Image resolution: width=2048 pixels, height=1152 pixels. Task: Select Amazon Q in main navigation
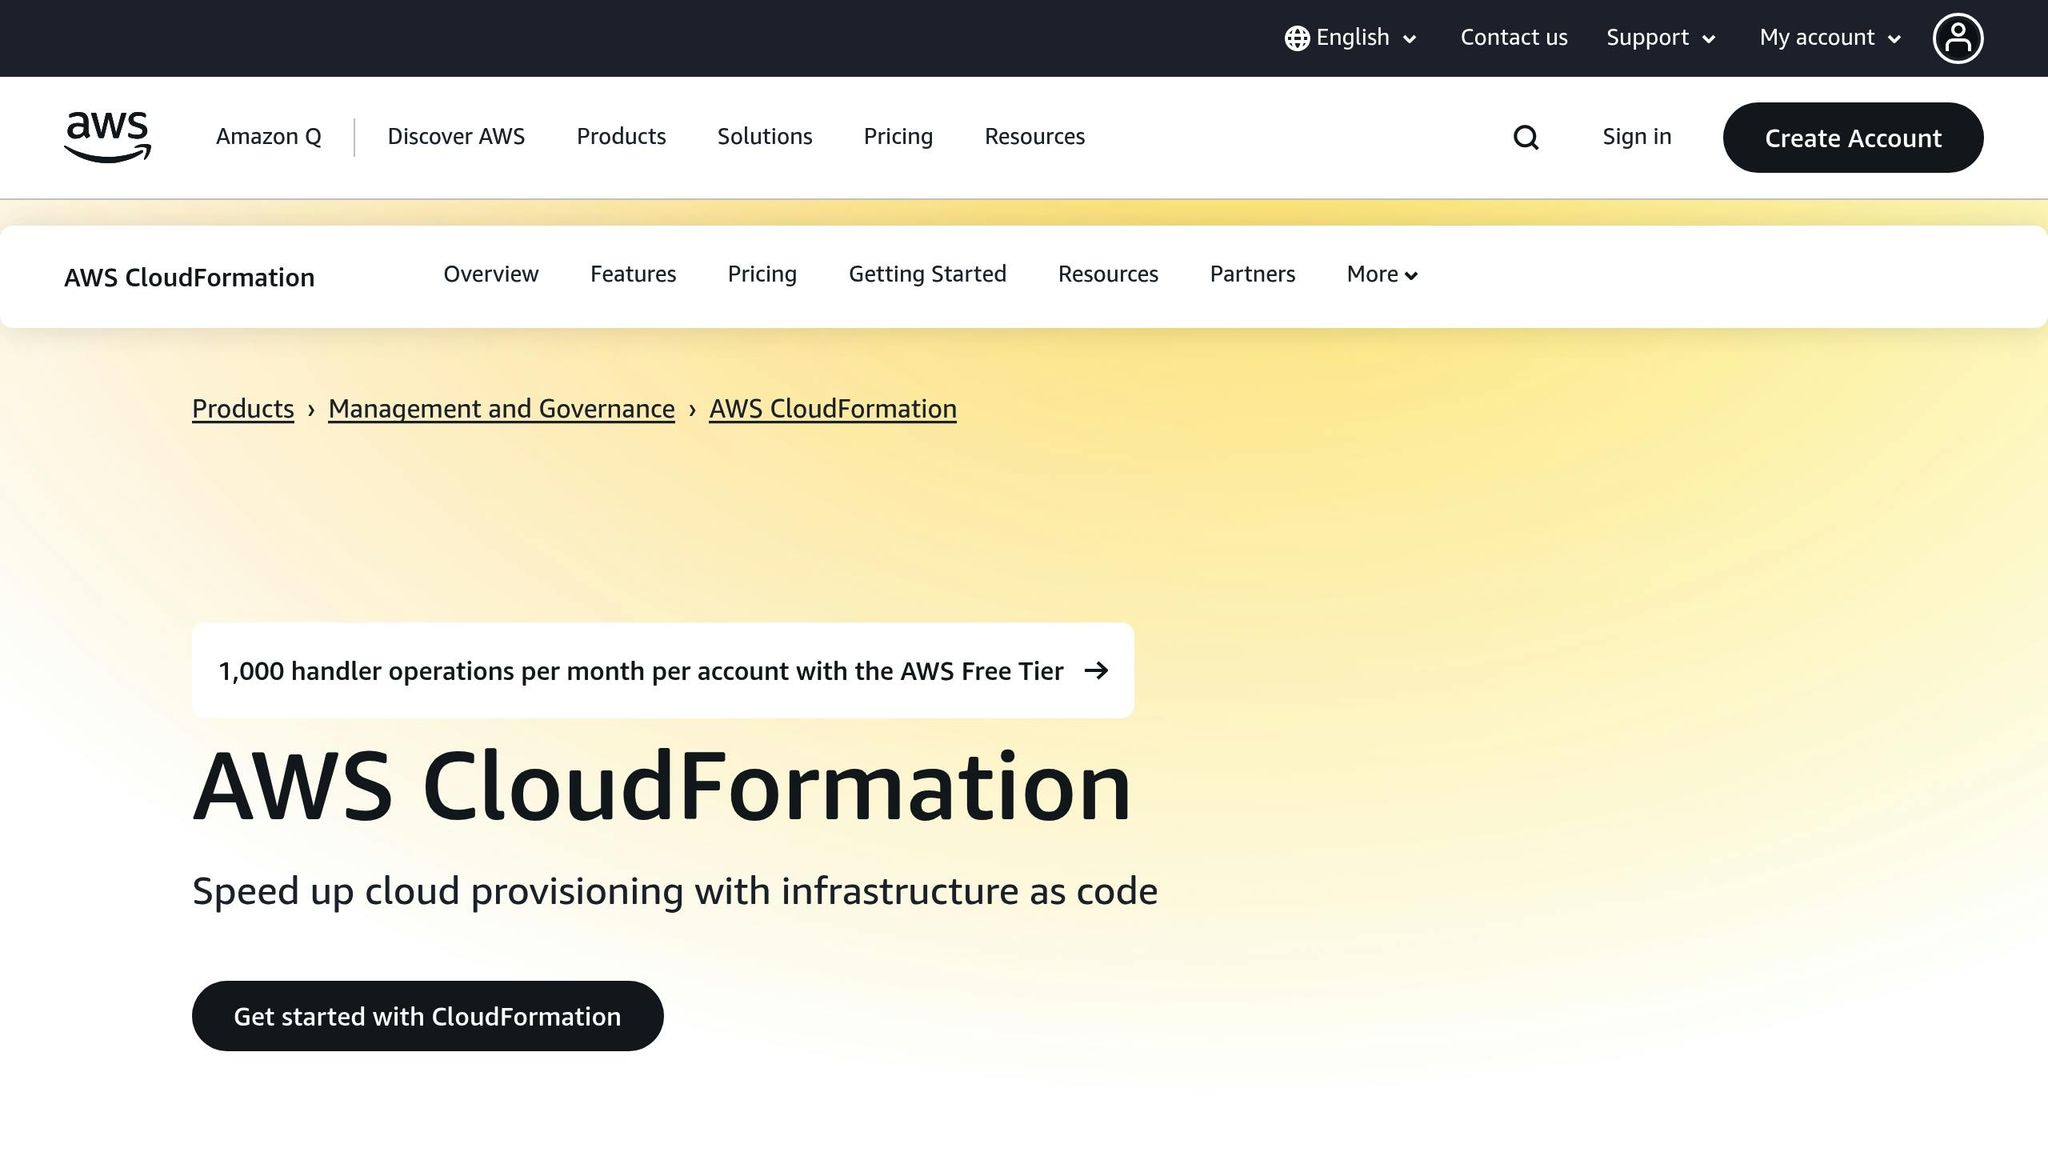[268, 137]
